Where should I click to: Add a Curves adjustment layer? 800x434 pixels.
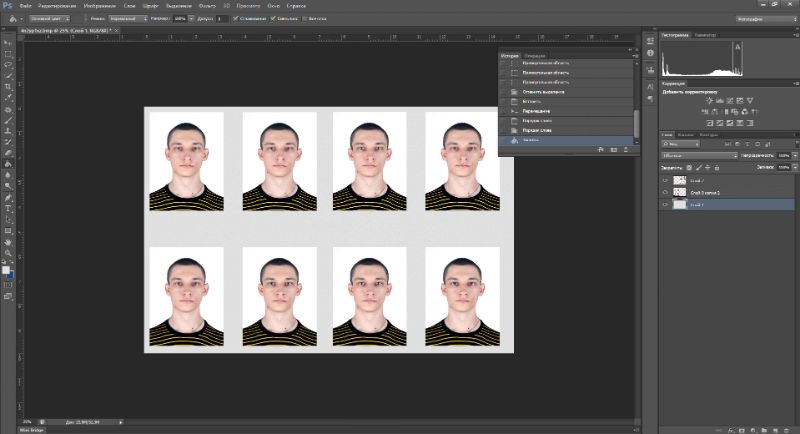pos(730,100)
